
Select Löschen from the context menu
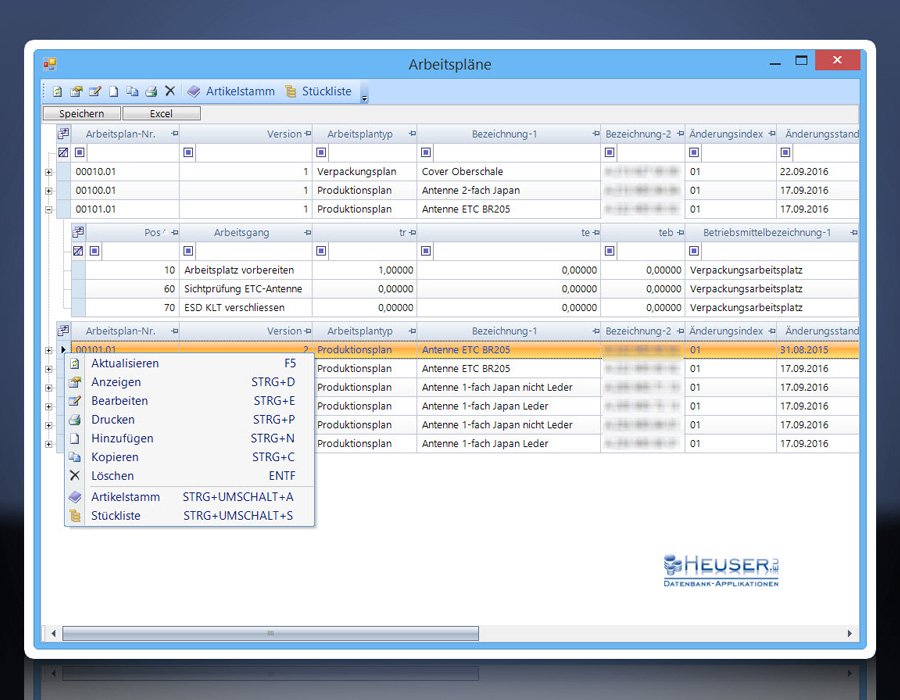pyautogui.click(x=112, y=476)
